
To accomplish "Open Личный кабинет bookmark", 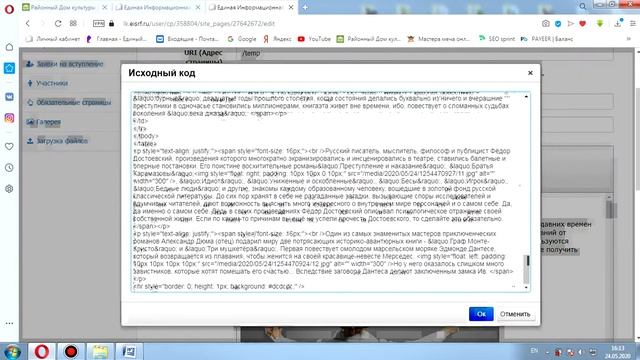I will (x=53, y=39).
